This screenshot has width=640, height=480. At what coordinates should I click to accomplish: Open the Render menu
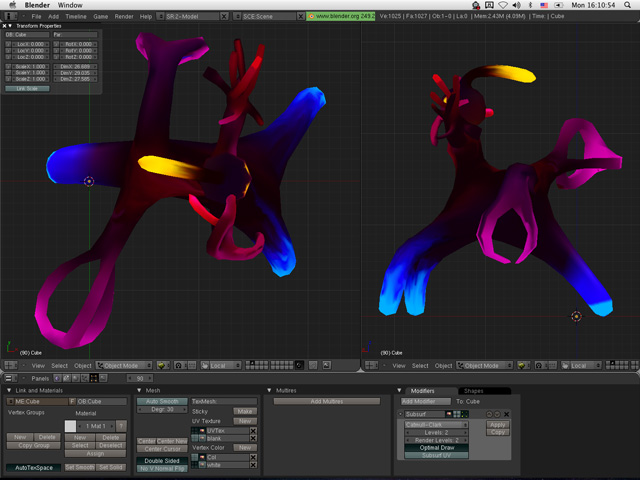124,17
